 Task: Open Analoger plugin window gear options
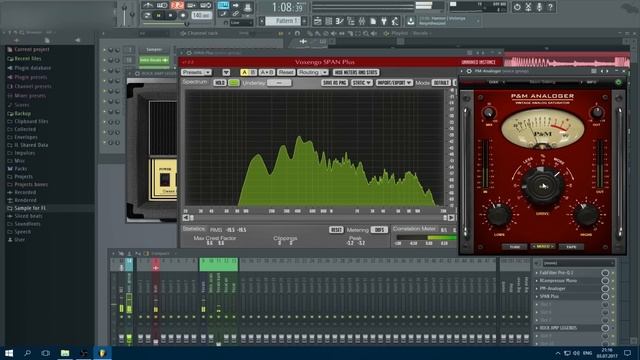(469, 71)
